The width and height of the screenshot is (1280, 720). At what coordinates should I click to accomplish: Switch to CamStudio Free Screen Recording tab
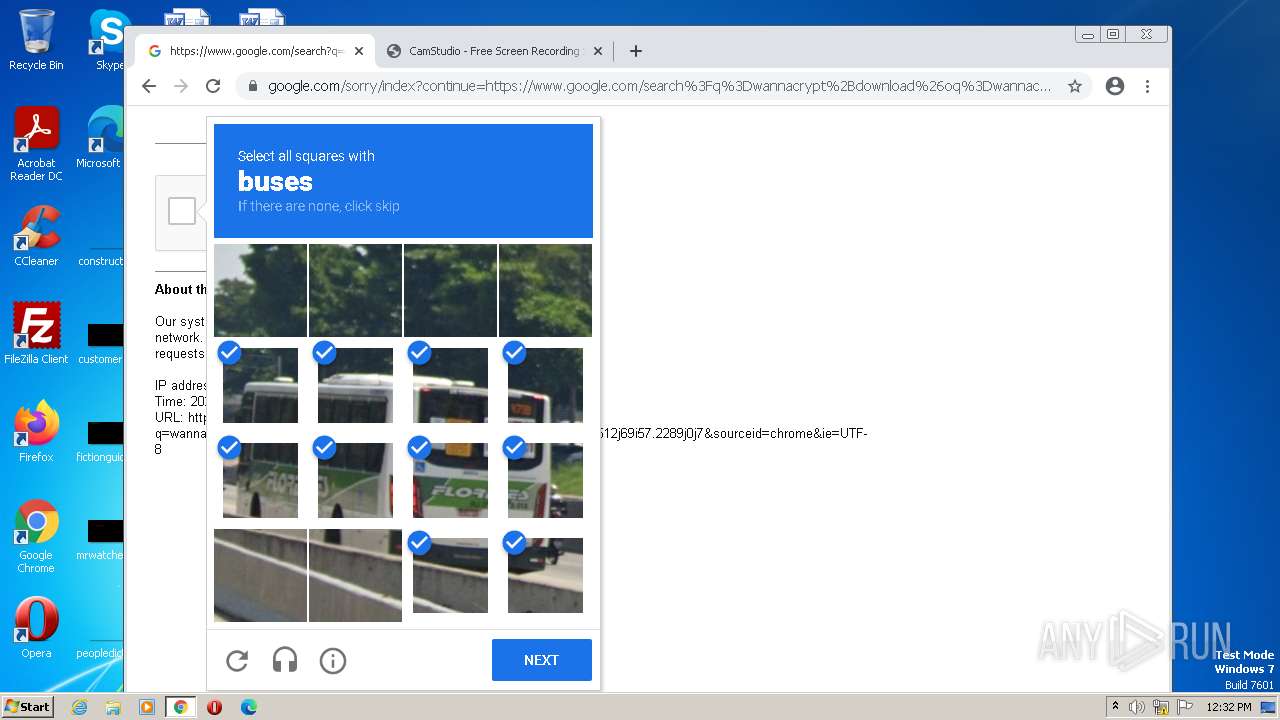pyautogui.click(x=494, y=51)
